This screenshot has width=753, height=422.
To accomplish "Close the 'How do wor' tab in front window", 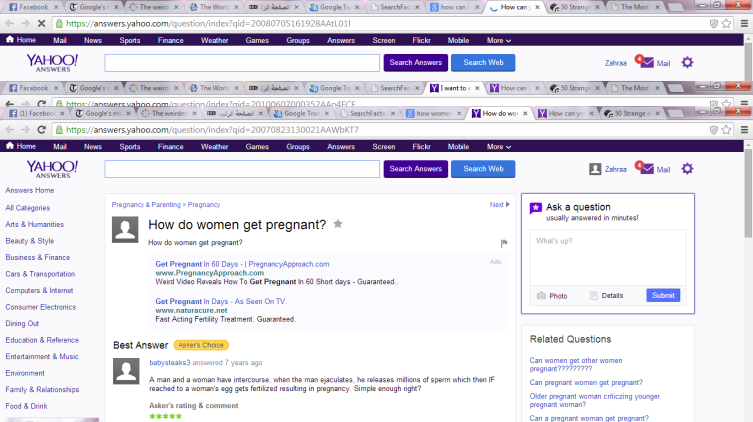I will (525, 113).
